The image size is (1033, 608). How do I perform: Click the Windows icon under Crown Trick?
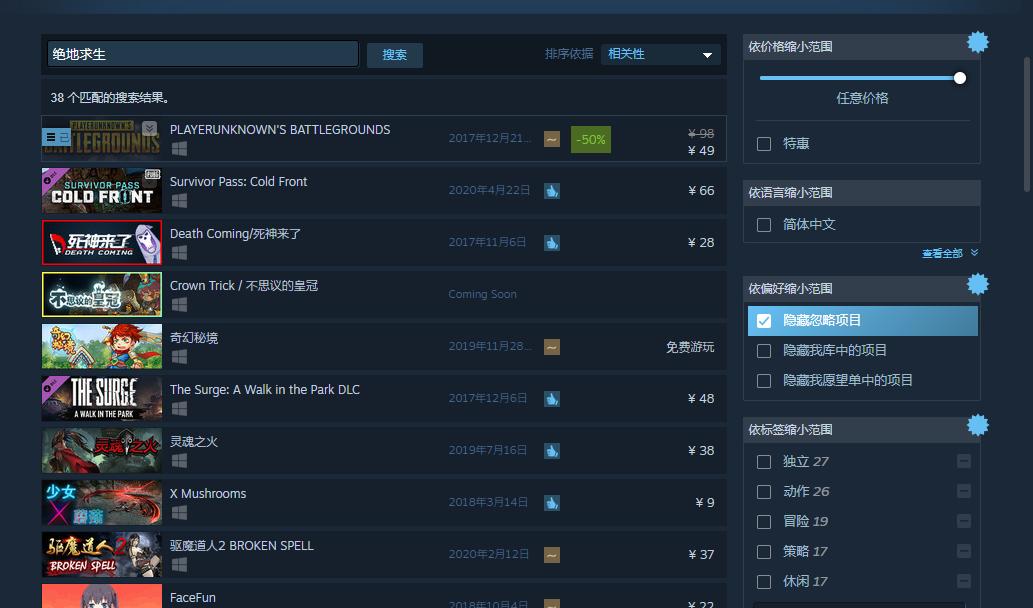tap(179, 305)
